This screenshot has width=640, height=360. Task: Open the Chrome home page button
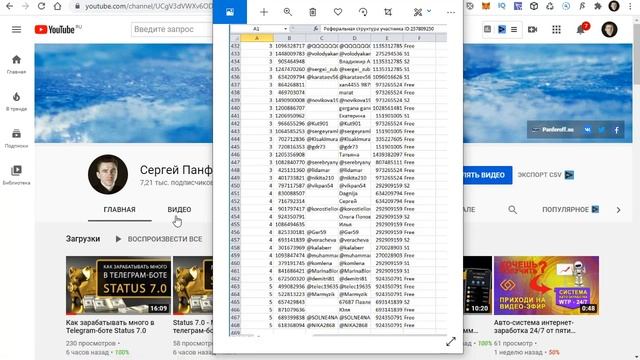click(58, 6)
